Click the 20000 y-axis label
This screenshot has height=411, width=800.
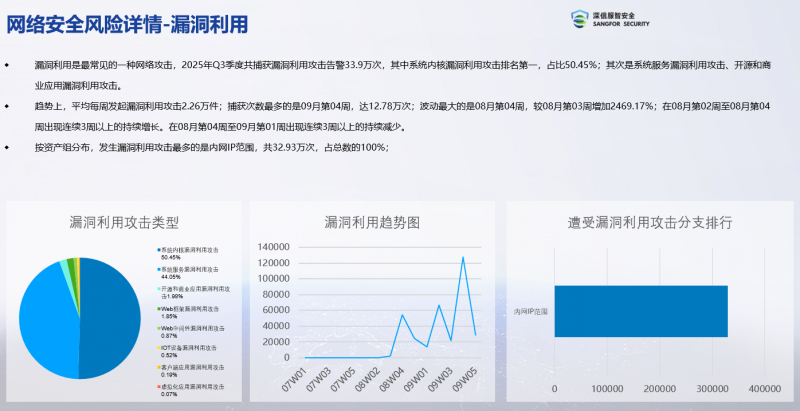tap(276, 342)
